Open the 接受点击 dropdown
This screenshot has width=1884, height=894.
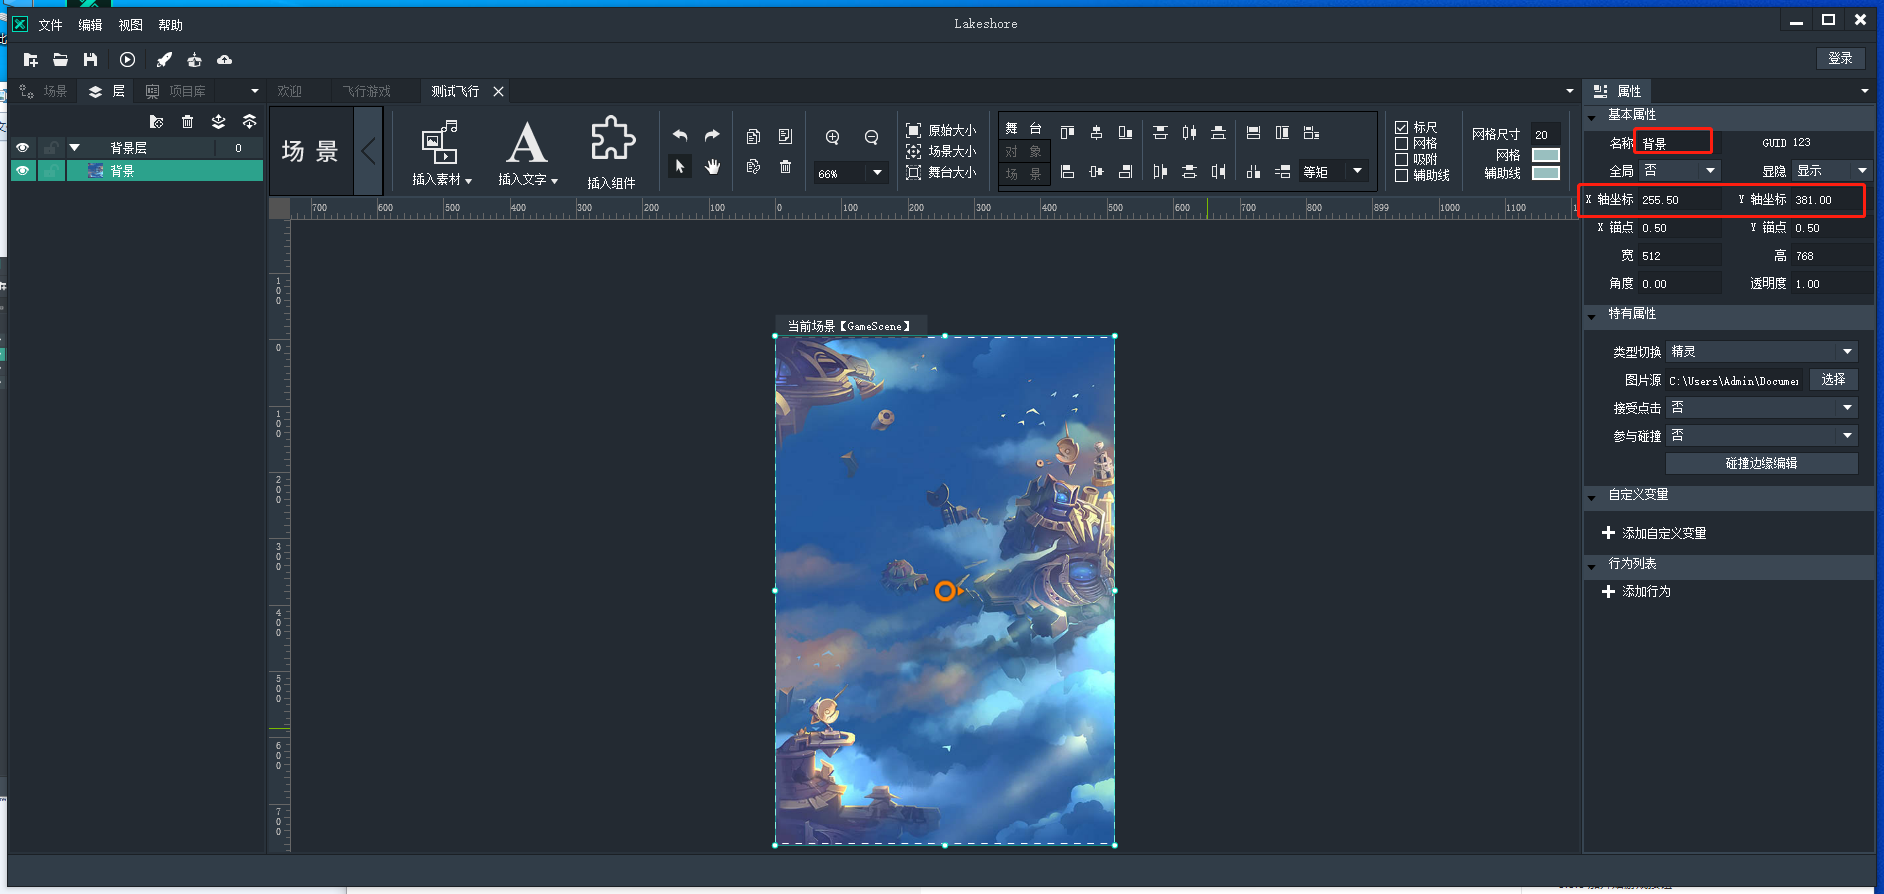(1762, 408)
